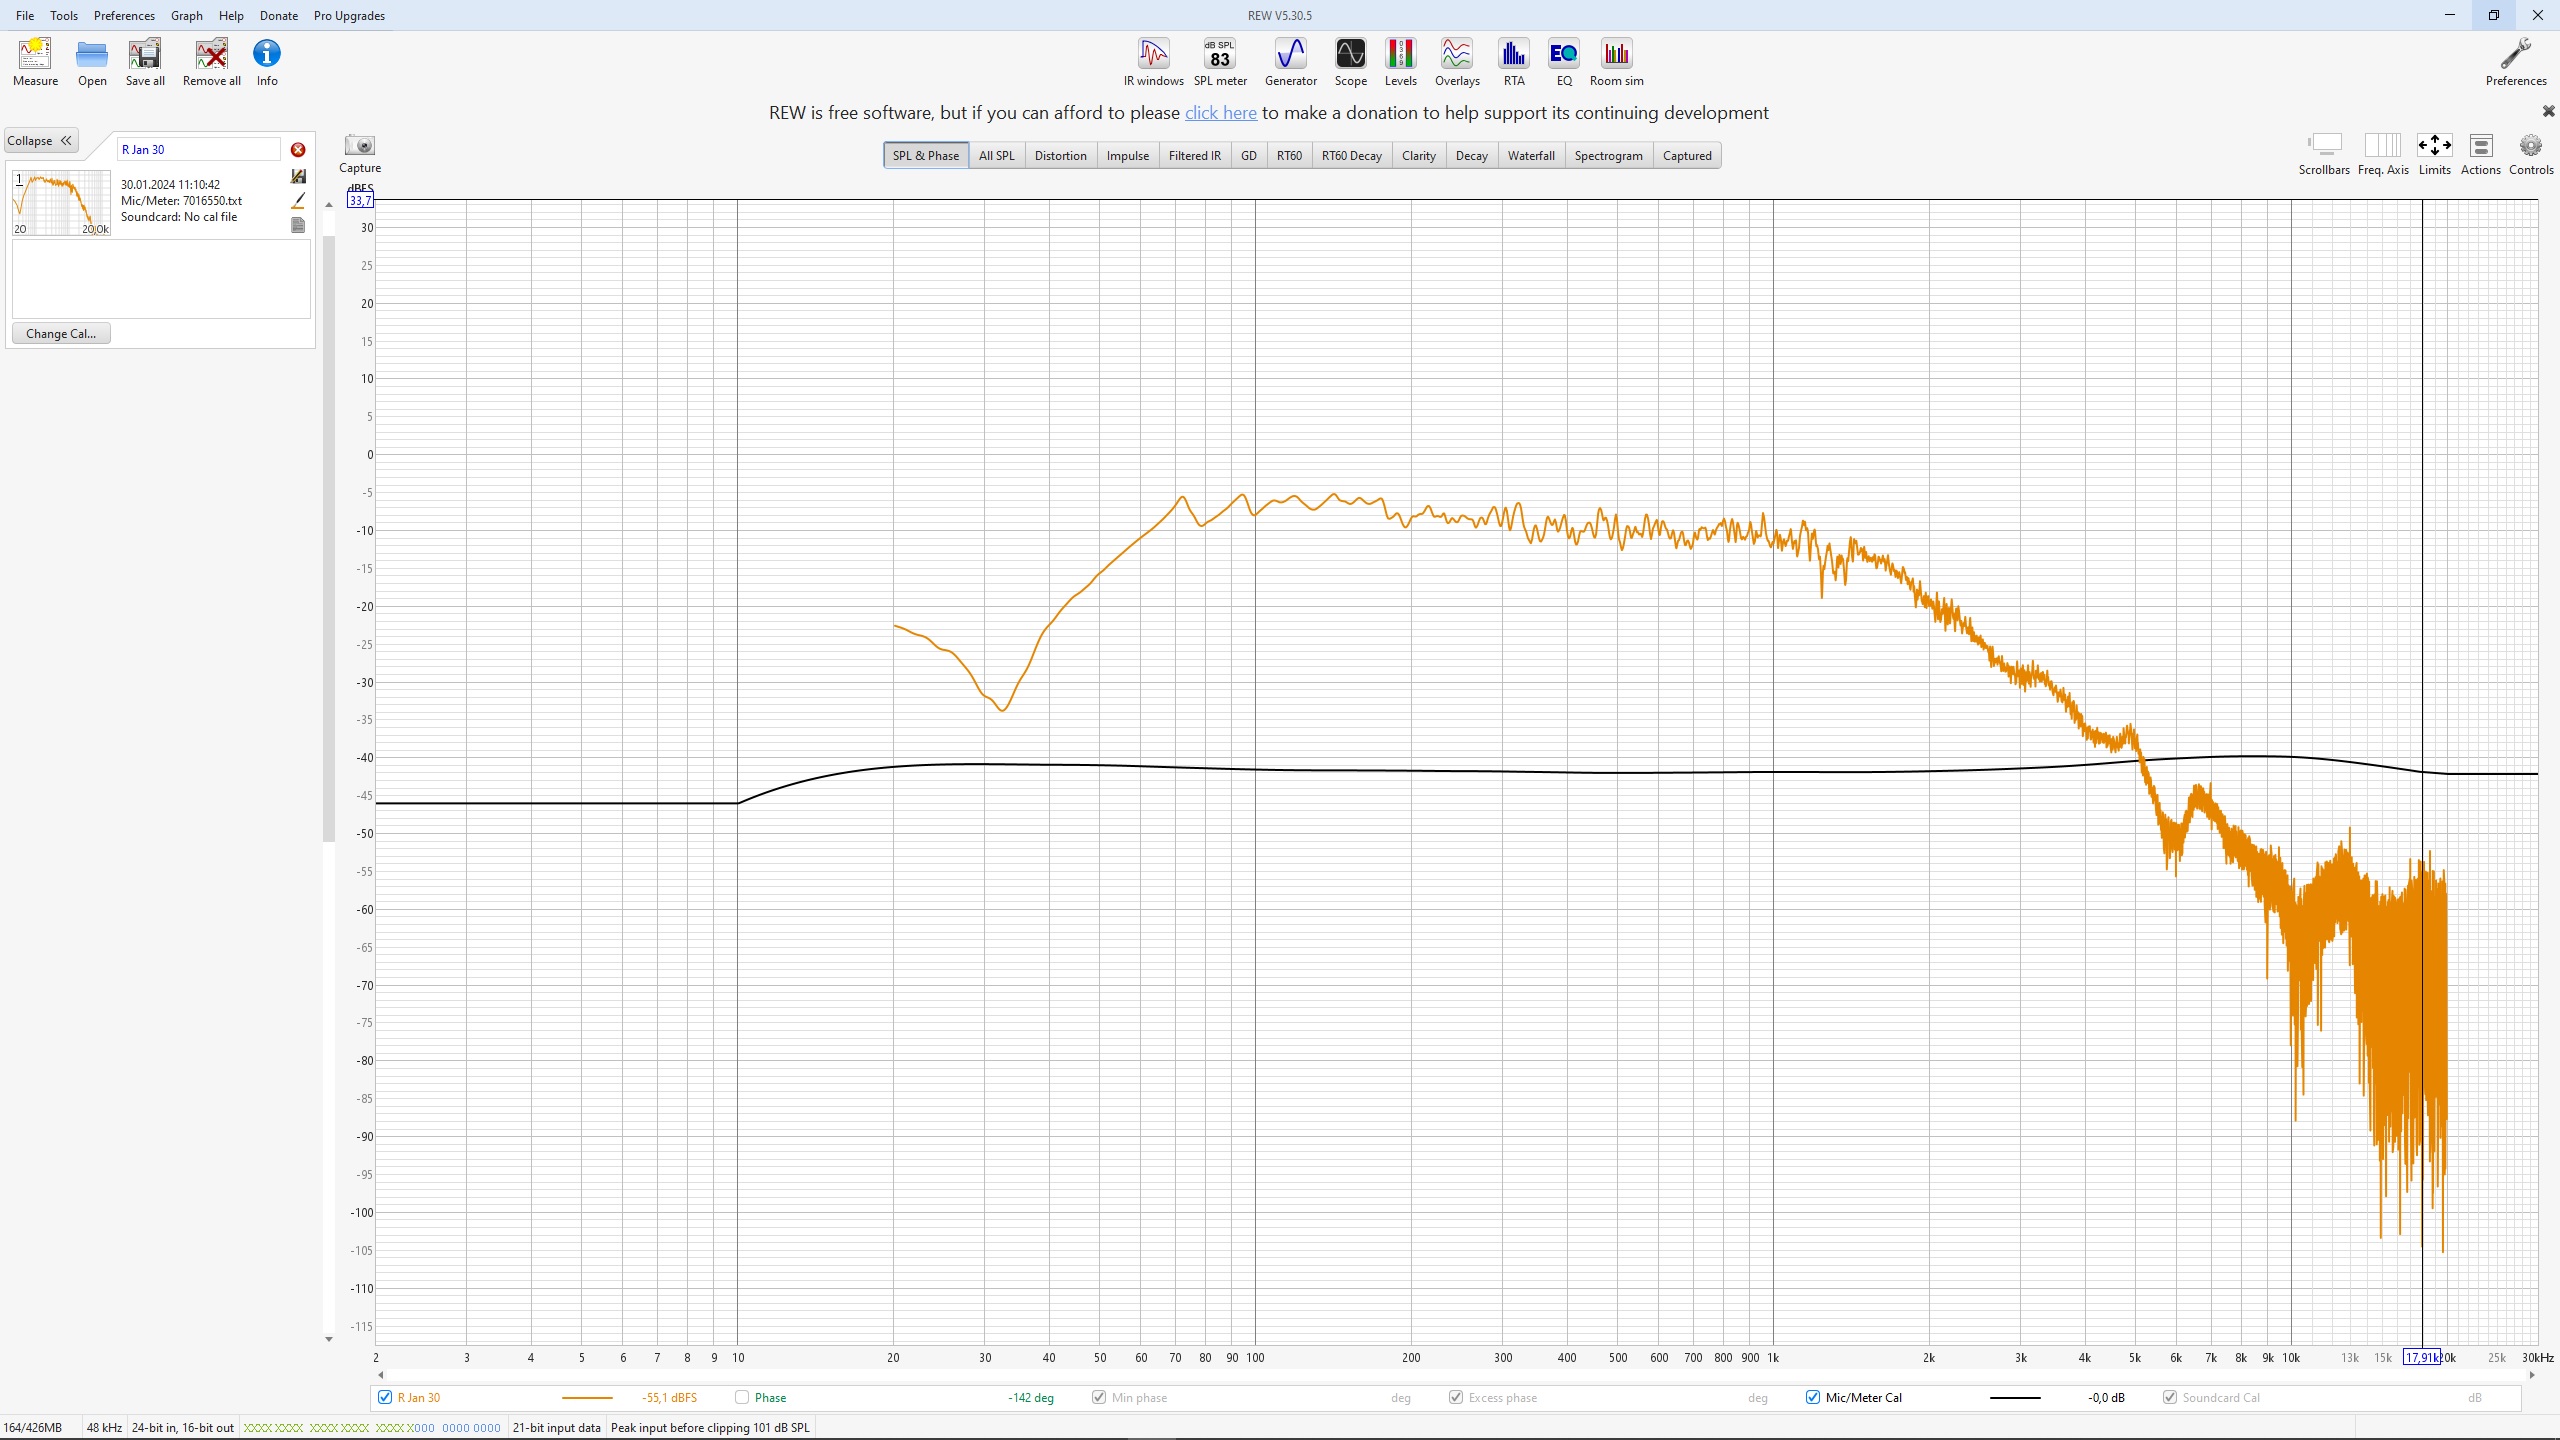Viewport: 2560px width, 1440px height.
Task: Toggle the Excess phase checkbox
Action: (x=1456, y=1397)
